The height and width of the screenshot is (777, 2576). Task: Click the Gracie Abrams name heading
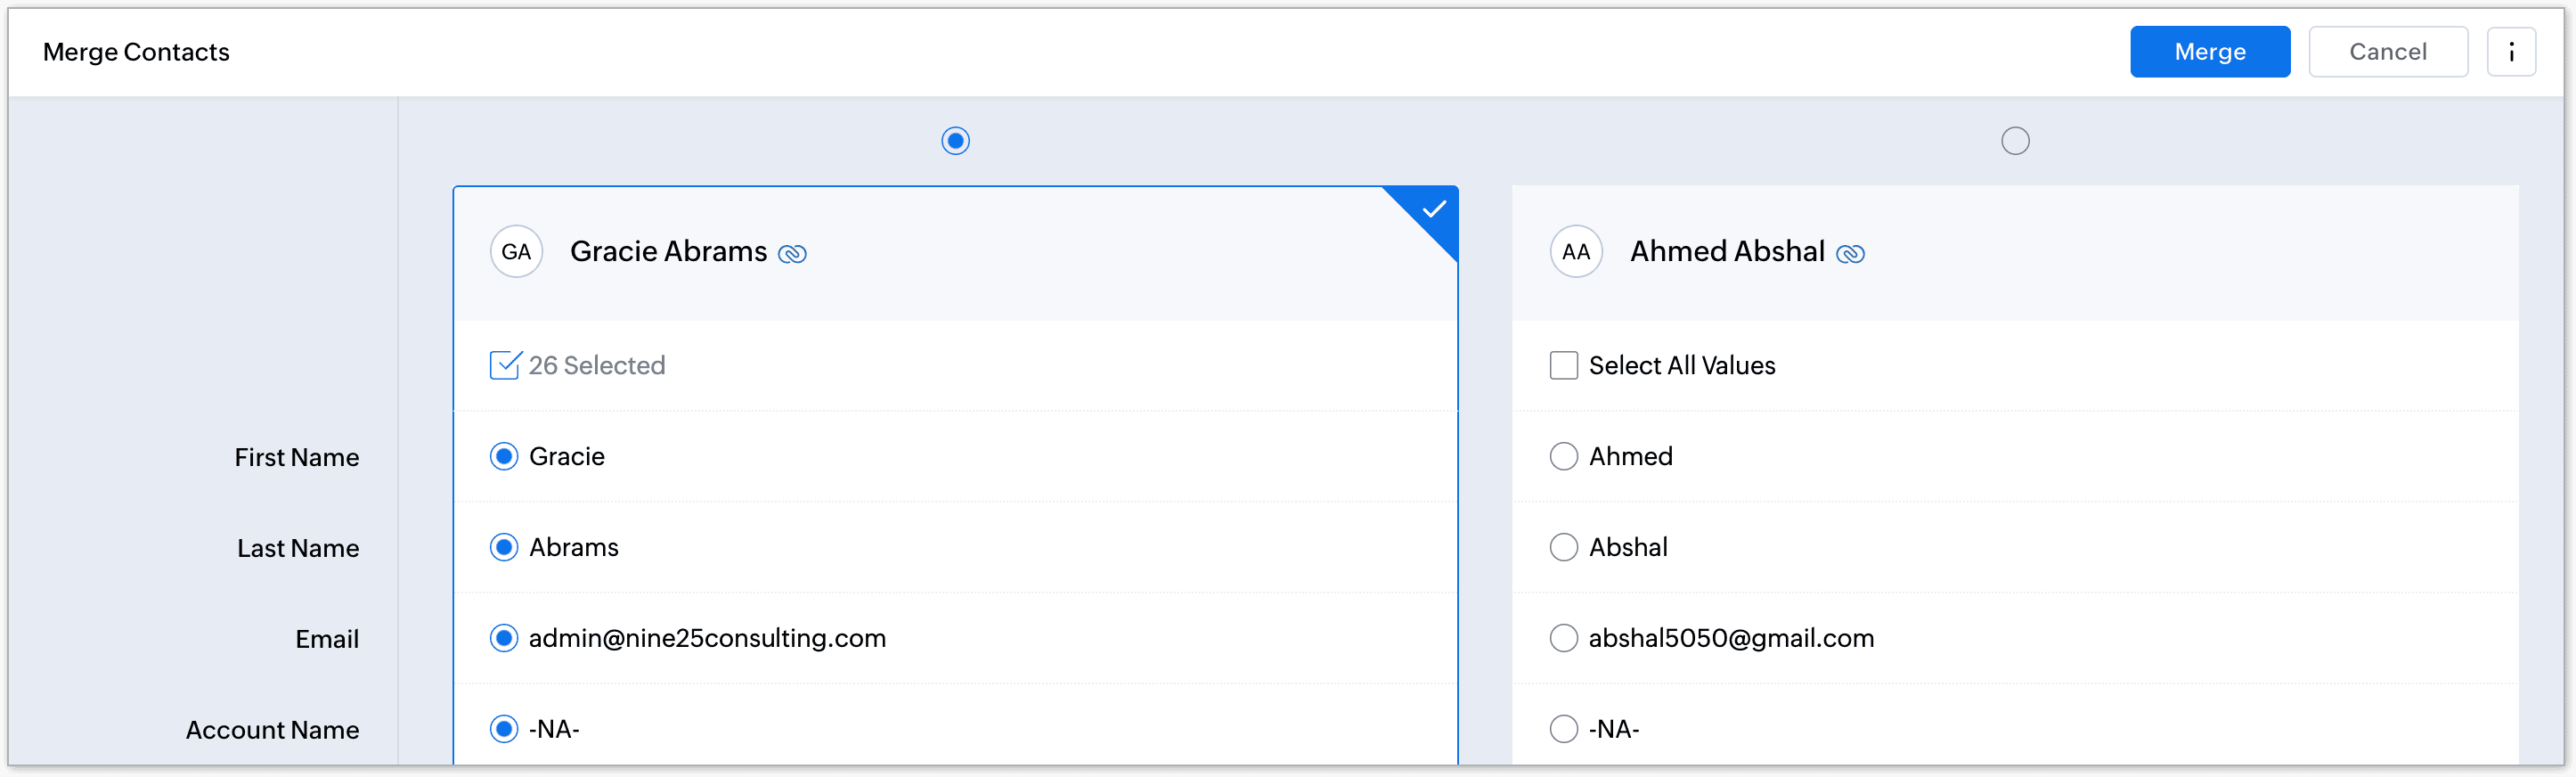click(668, 251)
